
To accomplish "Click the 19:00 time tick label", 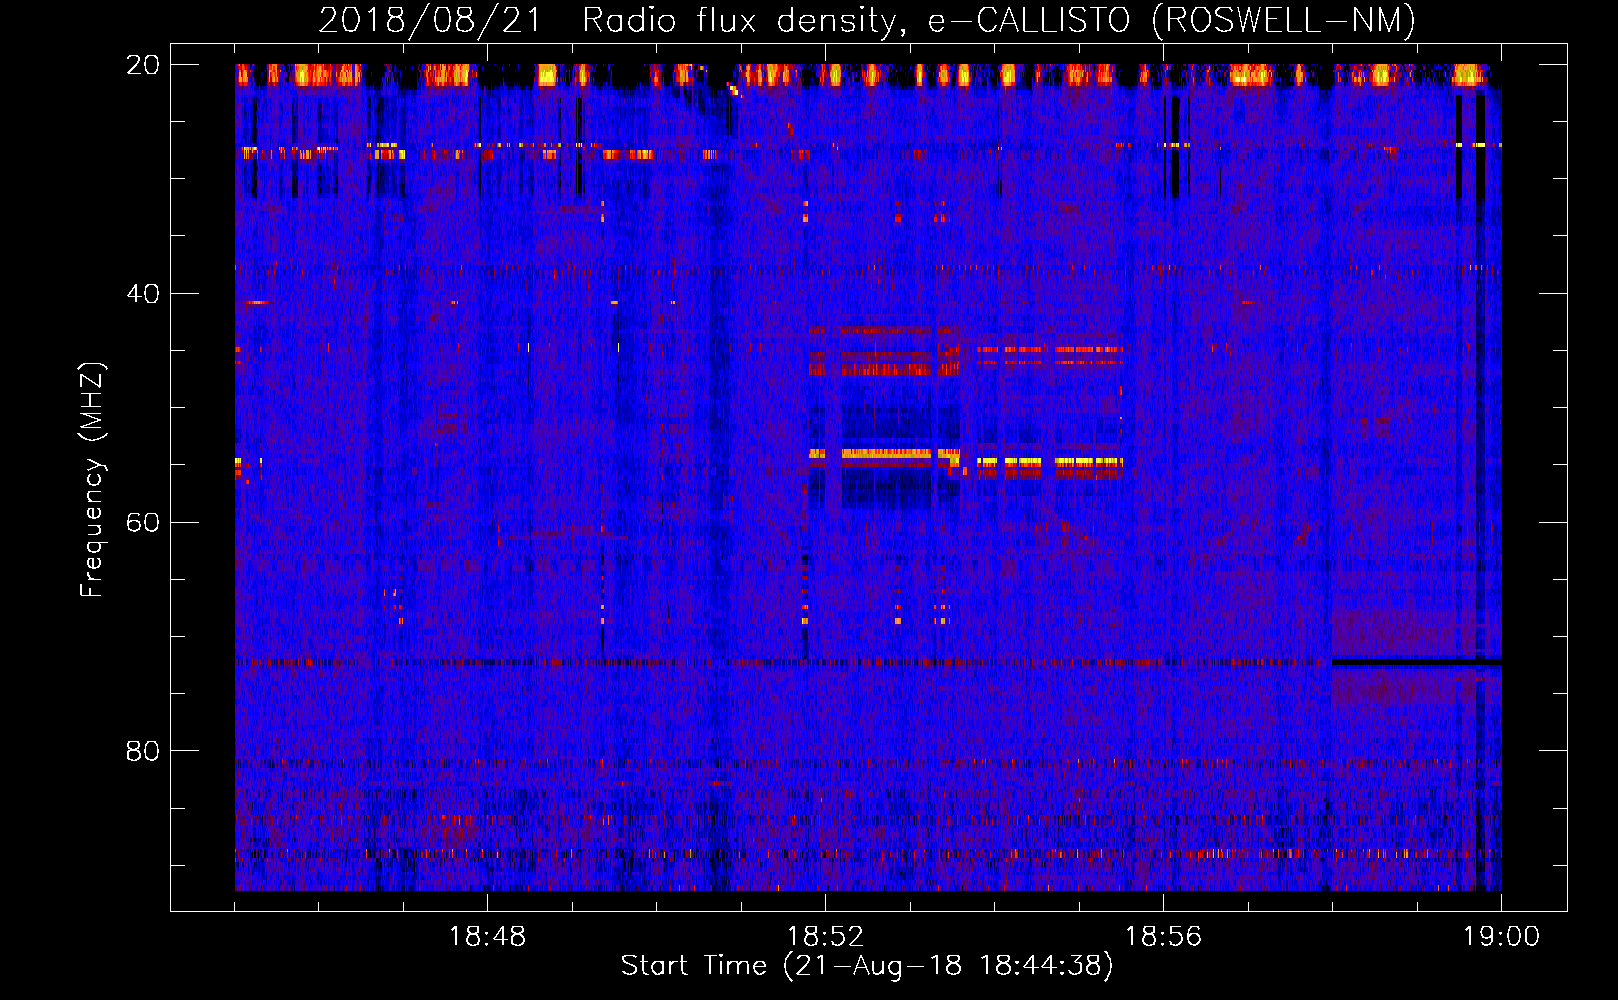I will (x=1501, y=937).
